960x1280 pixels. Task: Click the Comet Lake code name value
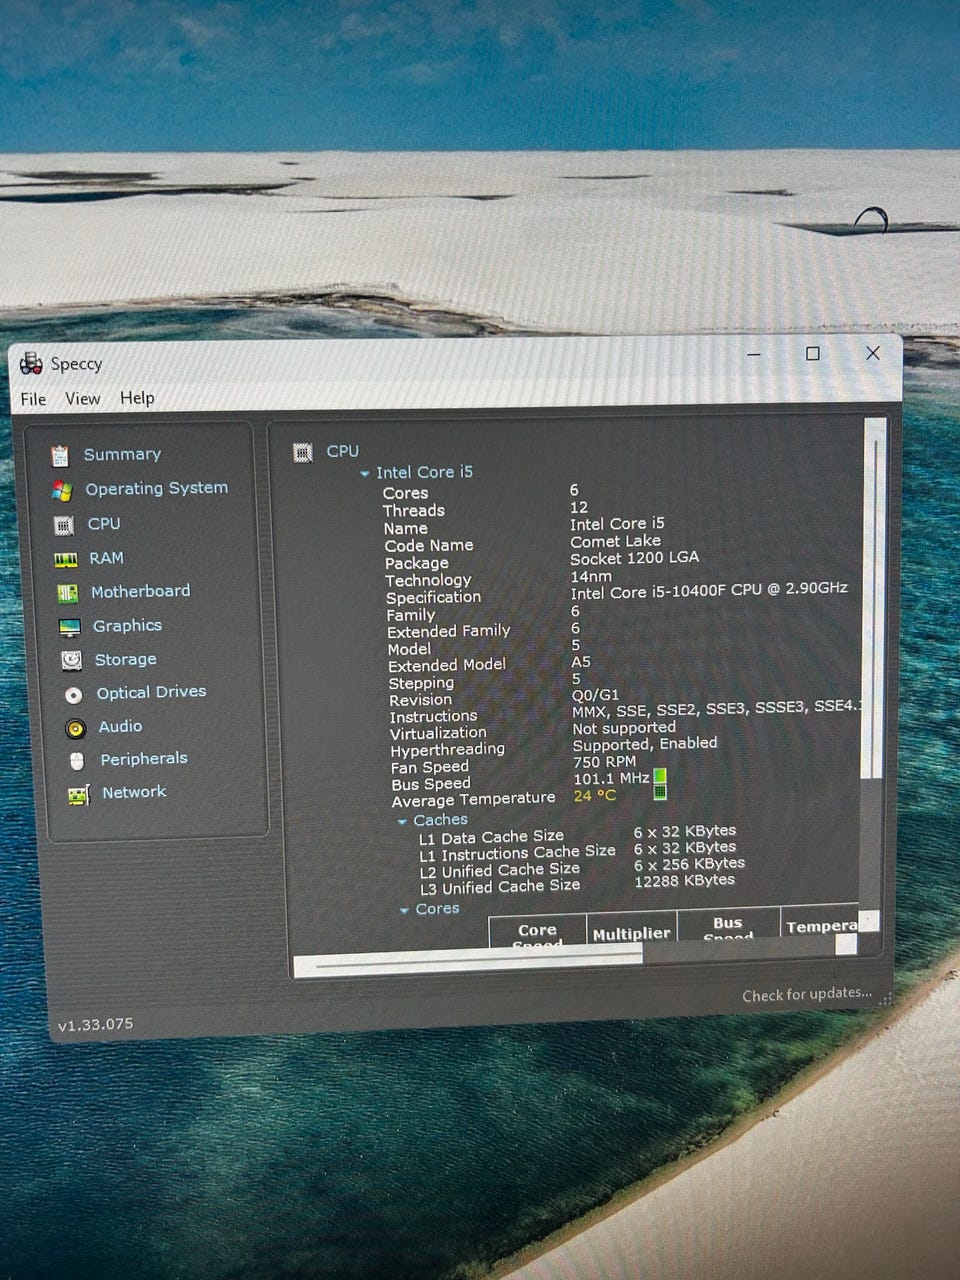click(x=615, y=541)
